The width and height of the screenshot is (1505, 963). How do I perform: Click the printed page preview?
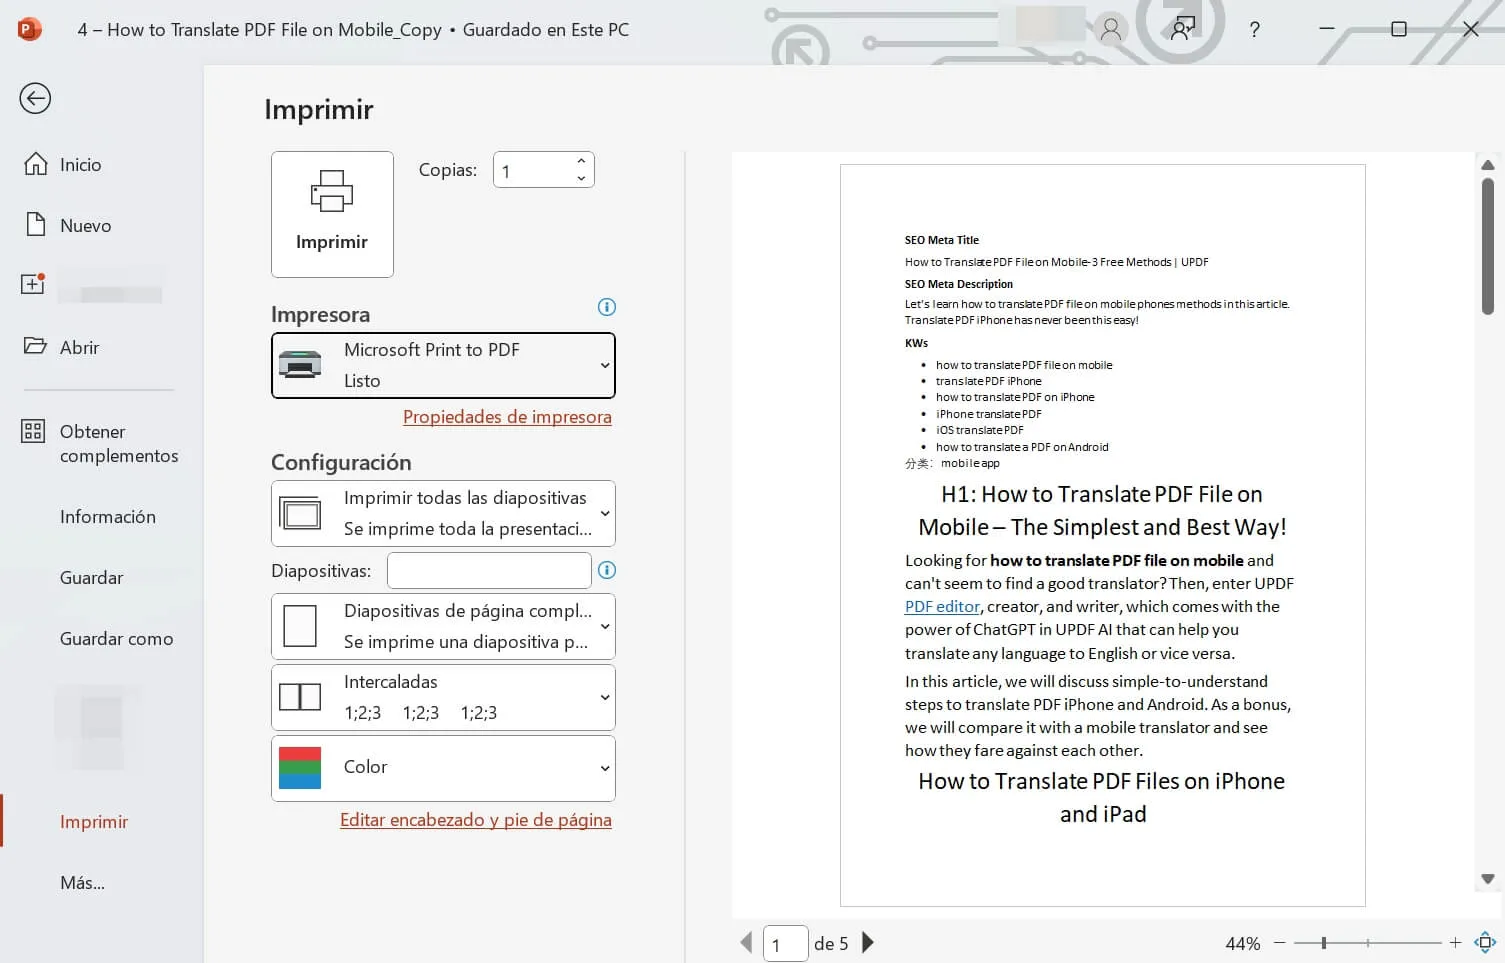pyautogui.click(x=1103, y=535)
